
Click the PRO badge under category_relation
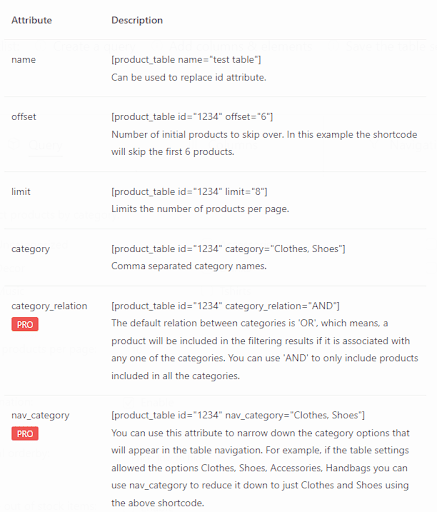click(25, 324)
